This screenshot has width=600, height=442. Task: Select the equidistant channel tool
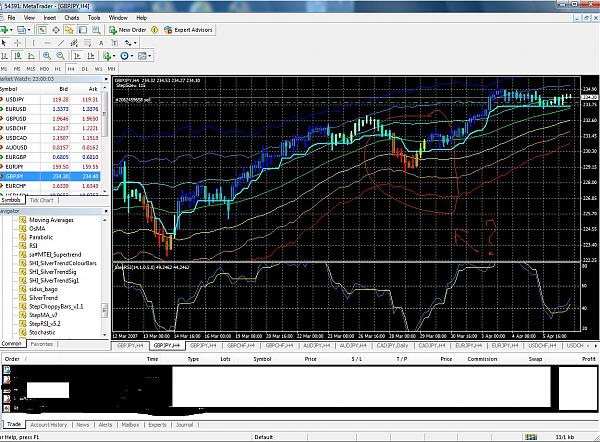coord(74,43)
